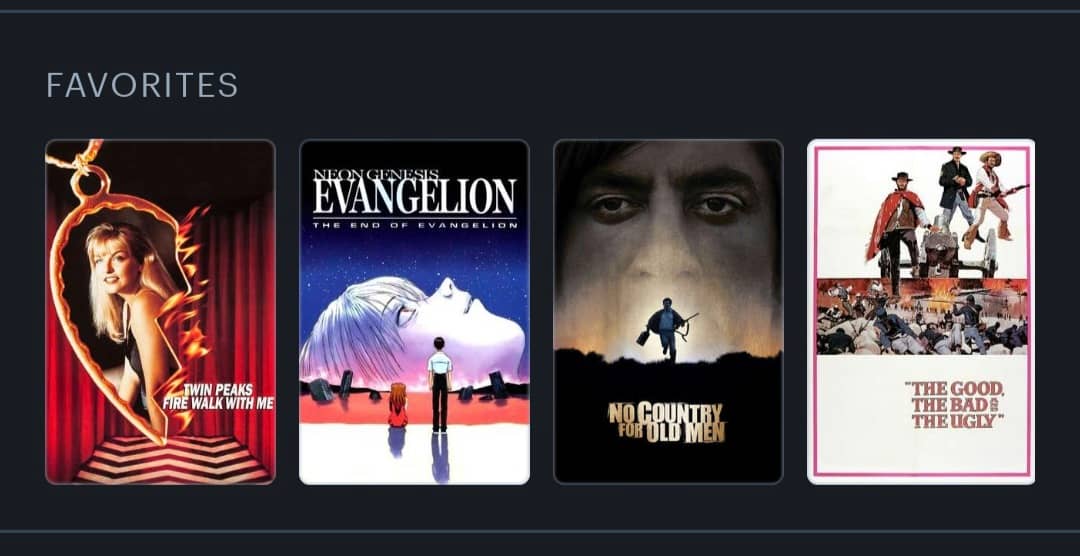
Task: Click the staring eyes on No Country poster
Action: (x=667, y=205)
